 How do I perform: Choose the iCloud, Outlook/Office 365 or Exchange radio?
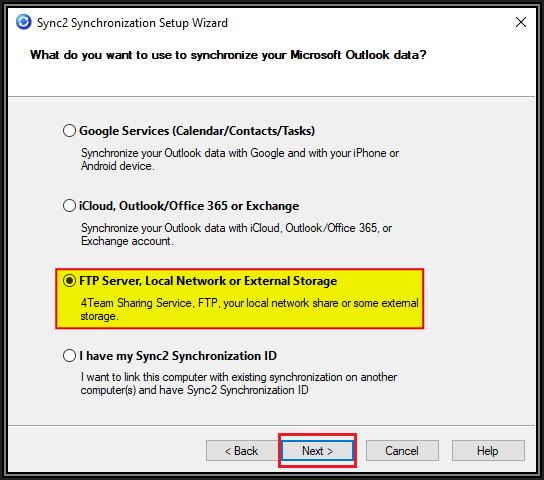[x=69, y=206]
